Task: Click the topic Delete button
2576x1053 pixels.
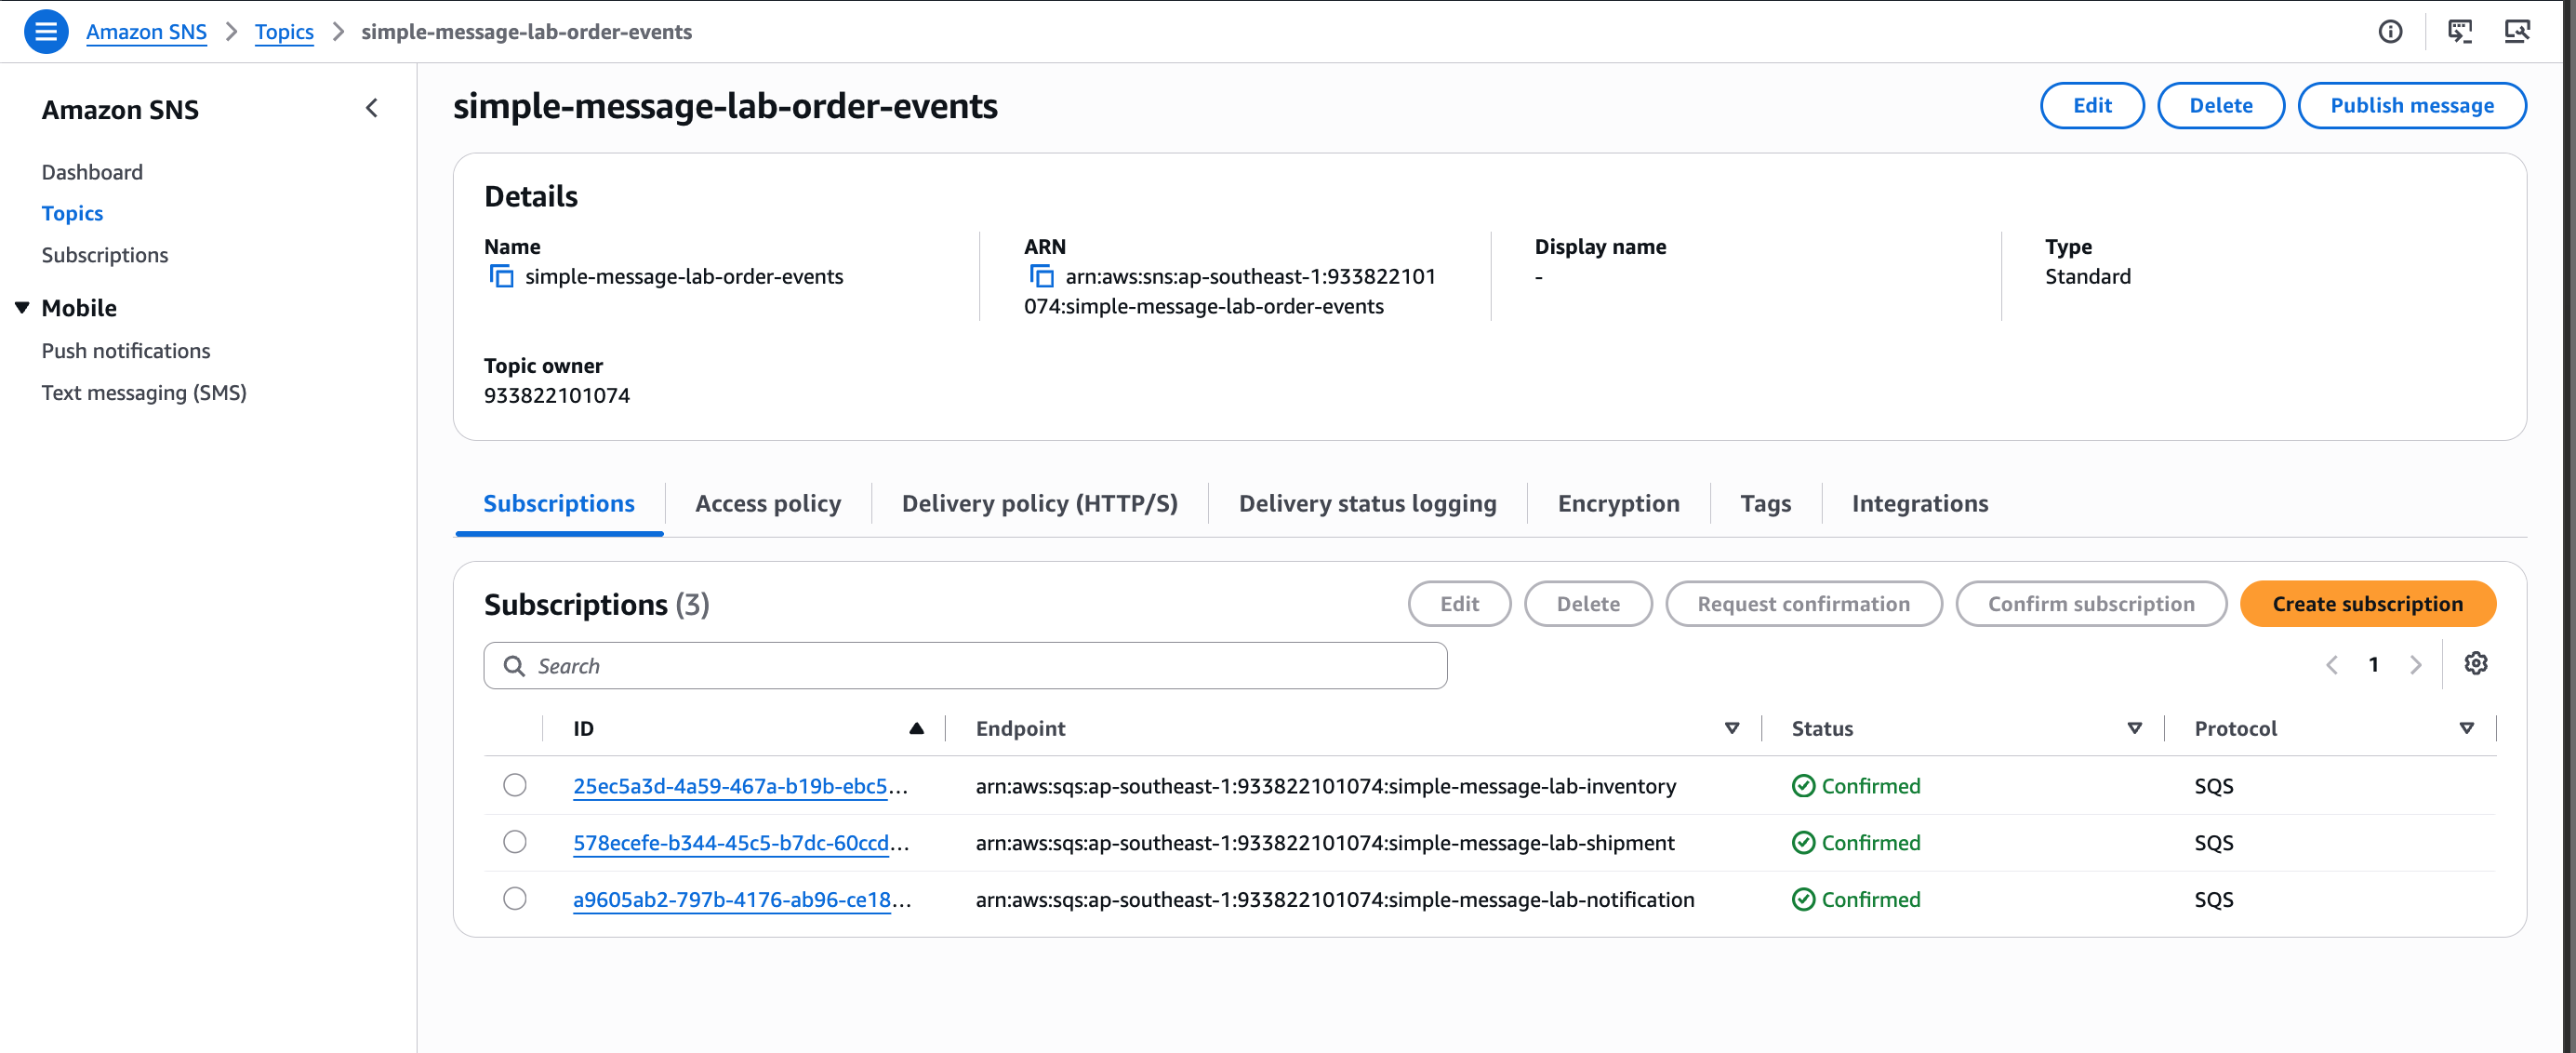Action: coord(2220,105)
